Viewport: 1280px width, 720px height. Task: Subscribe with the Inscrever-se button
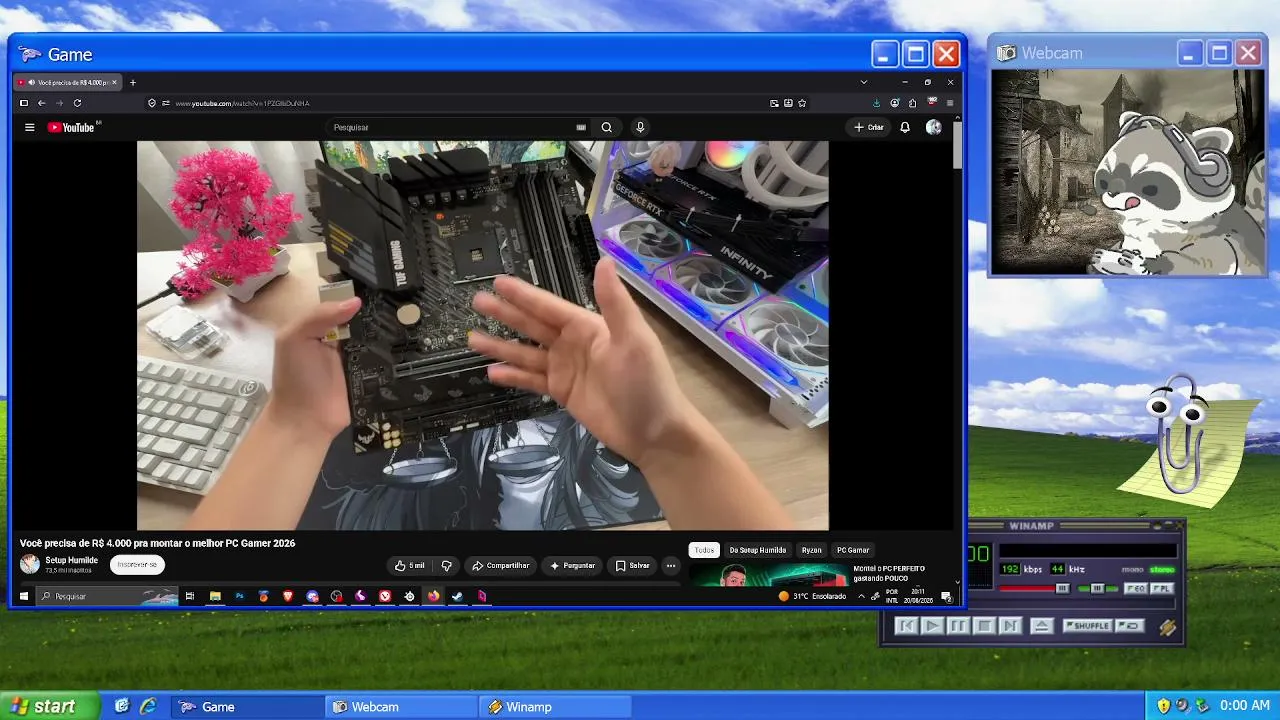[137, 565]
